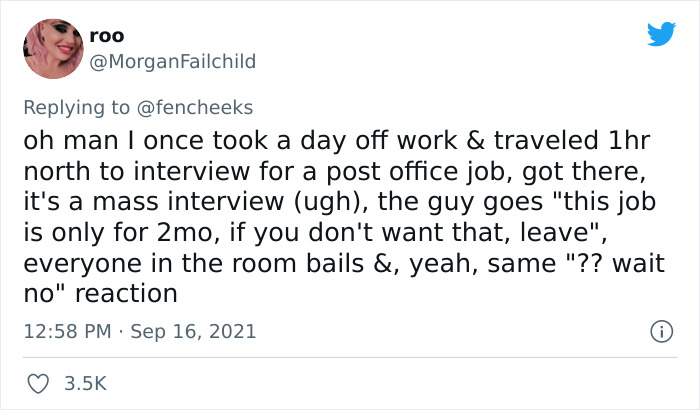View the 3.5K likes count

click(84, 382)
